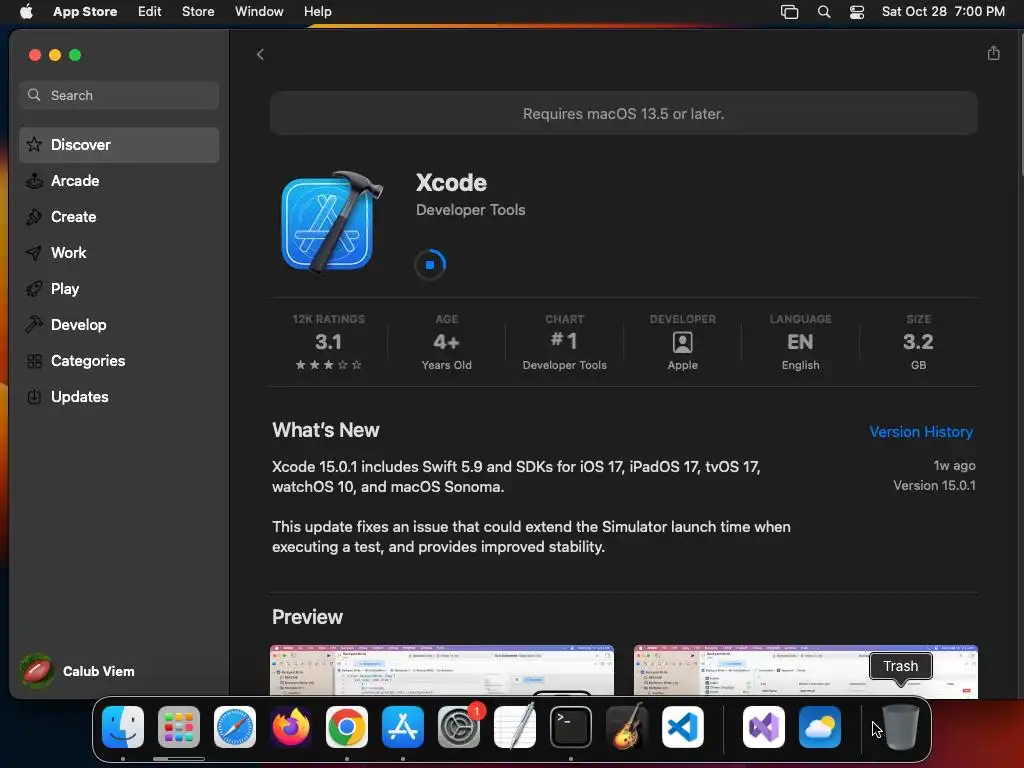Image resolution: width=1024 pixels, height=768 pixels.
Task: Open the Play category
Action: (x=119, y=289)
